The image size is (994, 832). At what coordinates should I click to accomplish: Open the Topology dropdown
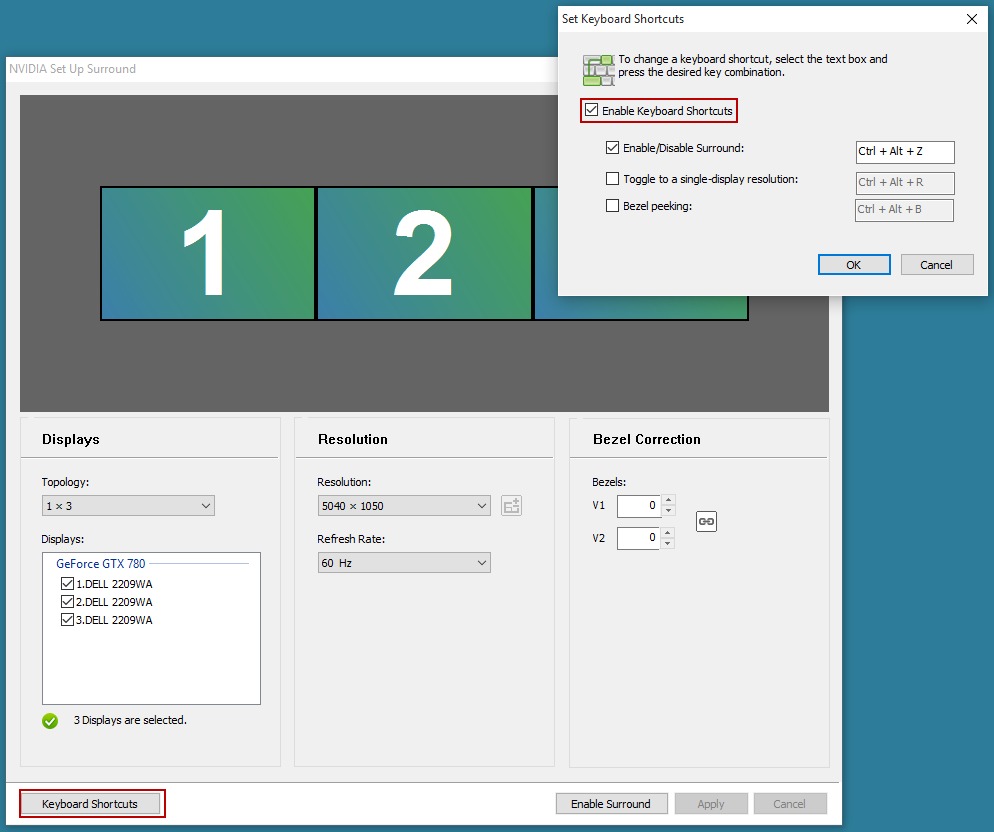(x=128, y=506)
